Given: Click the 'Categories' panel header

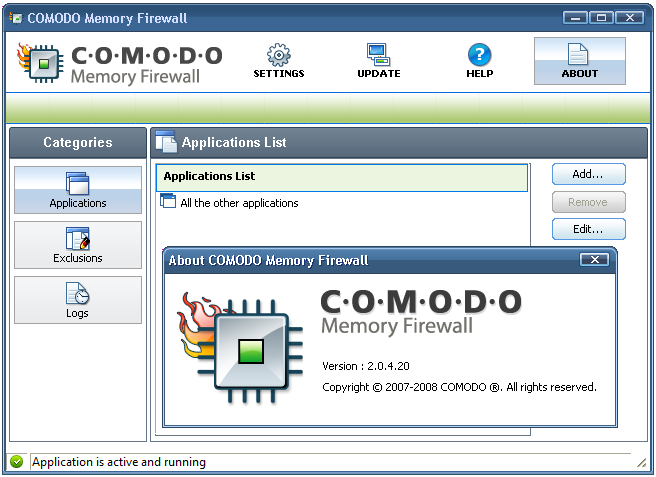Looking at the screenshot, I should click(x=78, y=142).
